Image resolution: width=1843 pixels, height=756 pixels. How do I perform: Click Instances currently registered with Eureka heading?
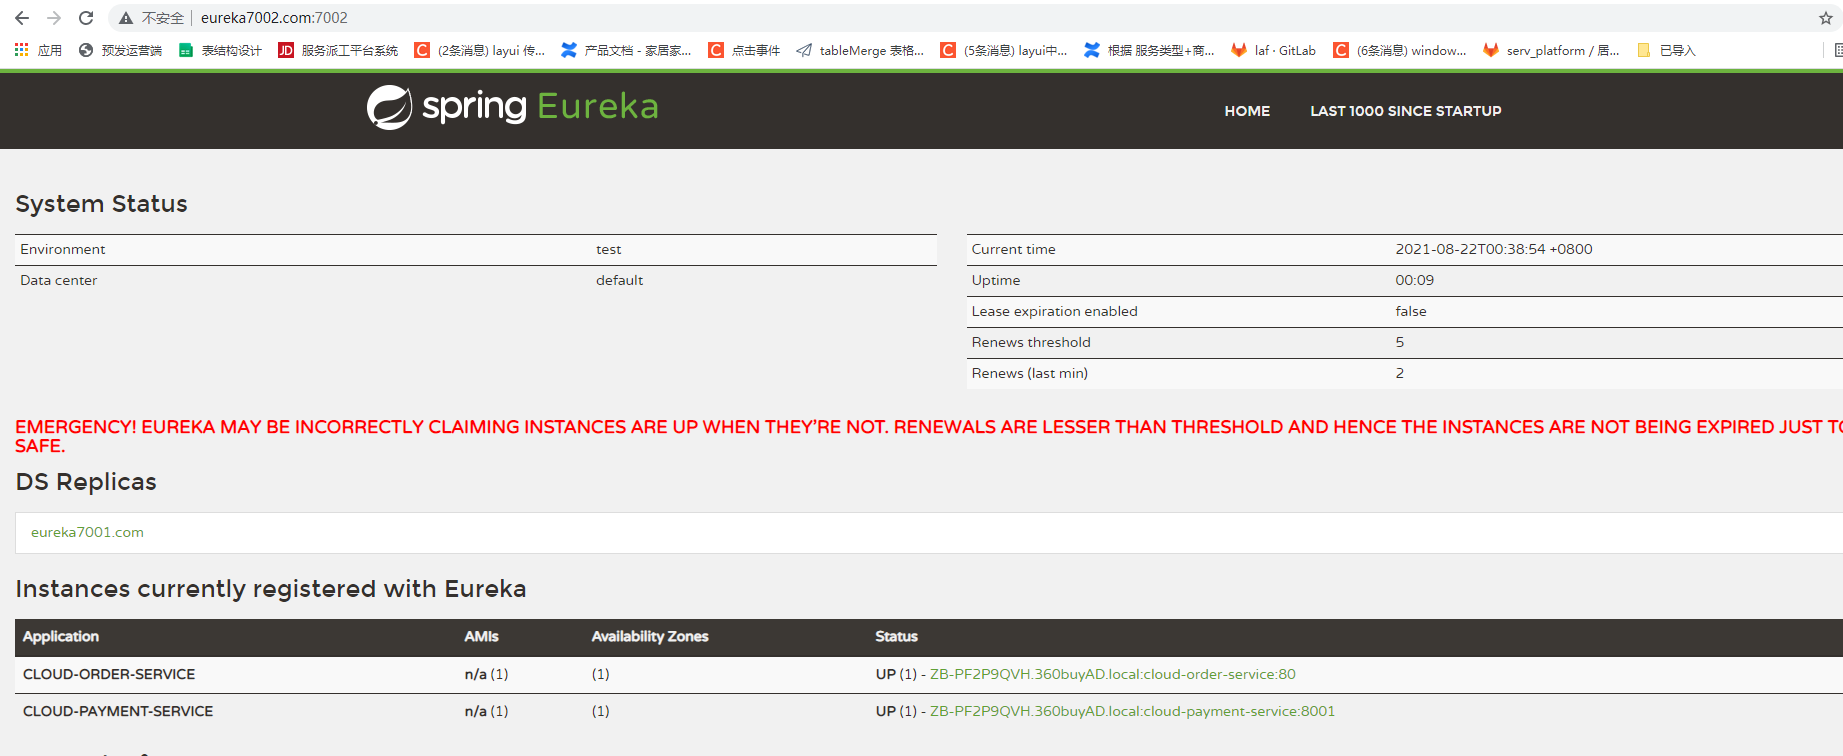pos(271,589)
